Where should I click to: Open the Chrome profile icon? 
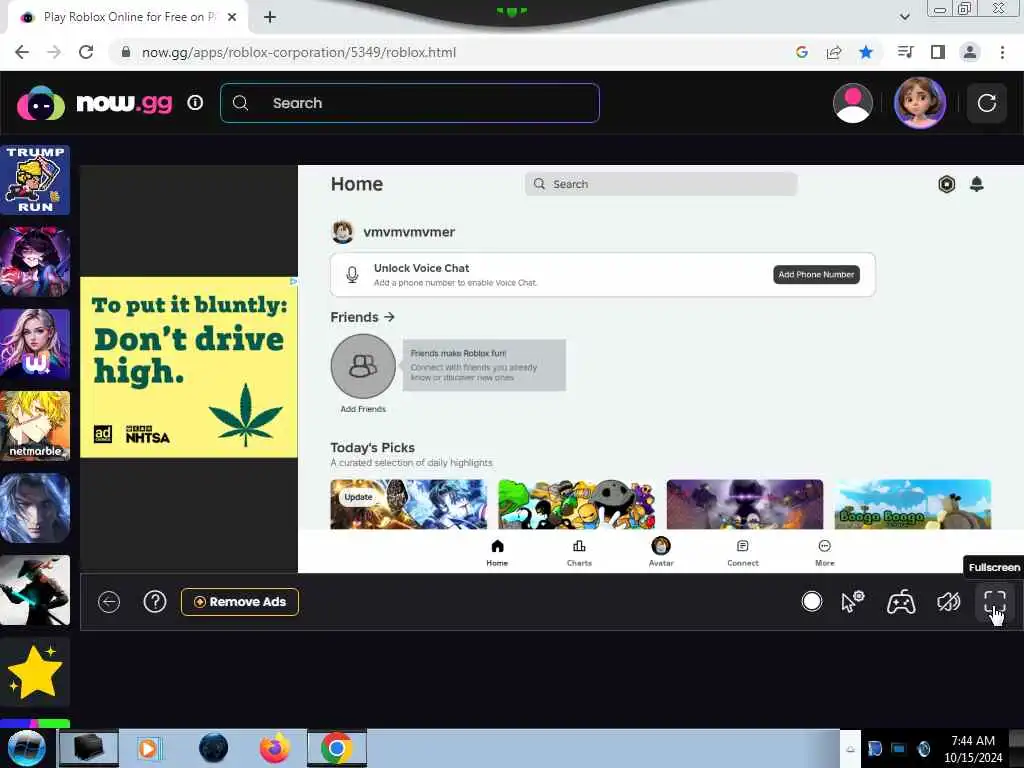[970, 52]
